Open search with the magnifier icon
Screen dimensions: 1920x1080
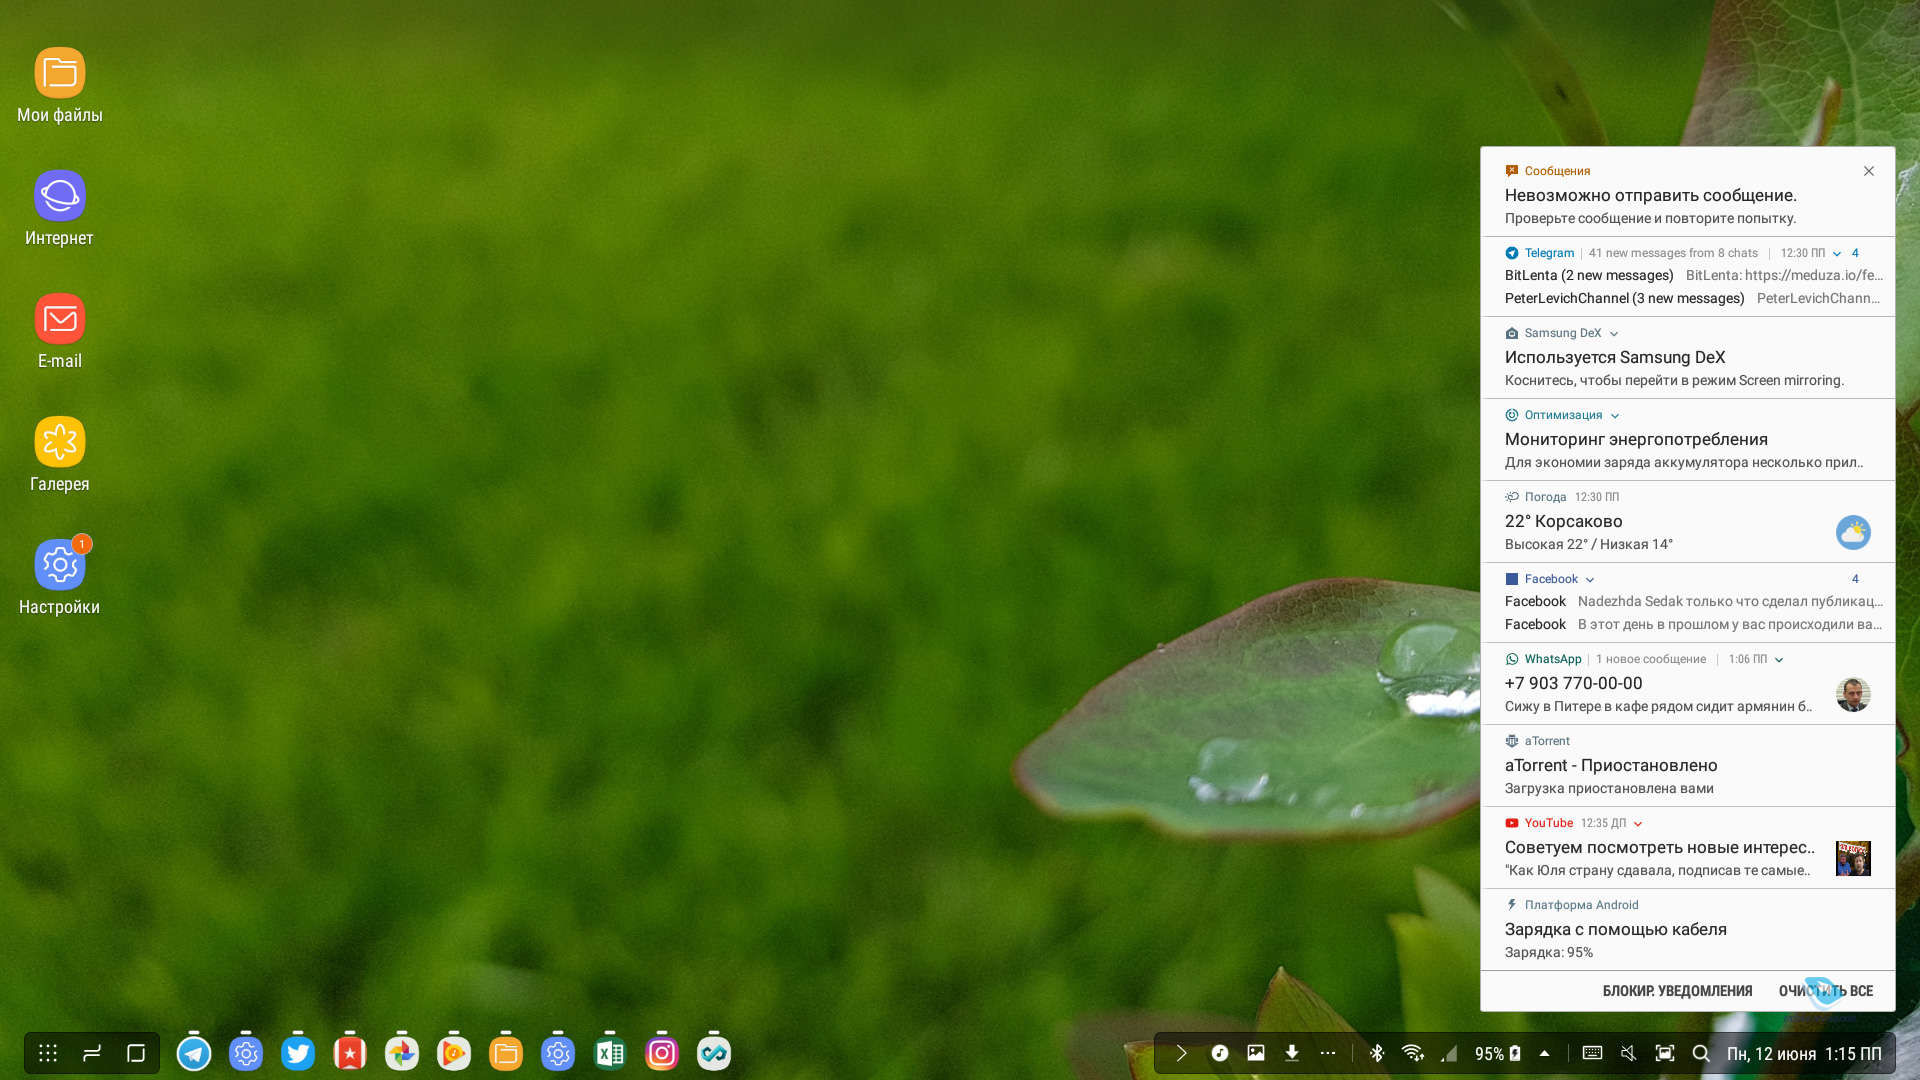point(1701,1053)
